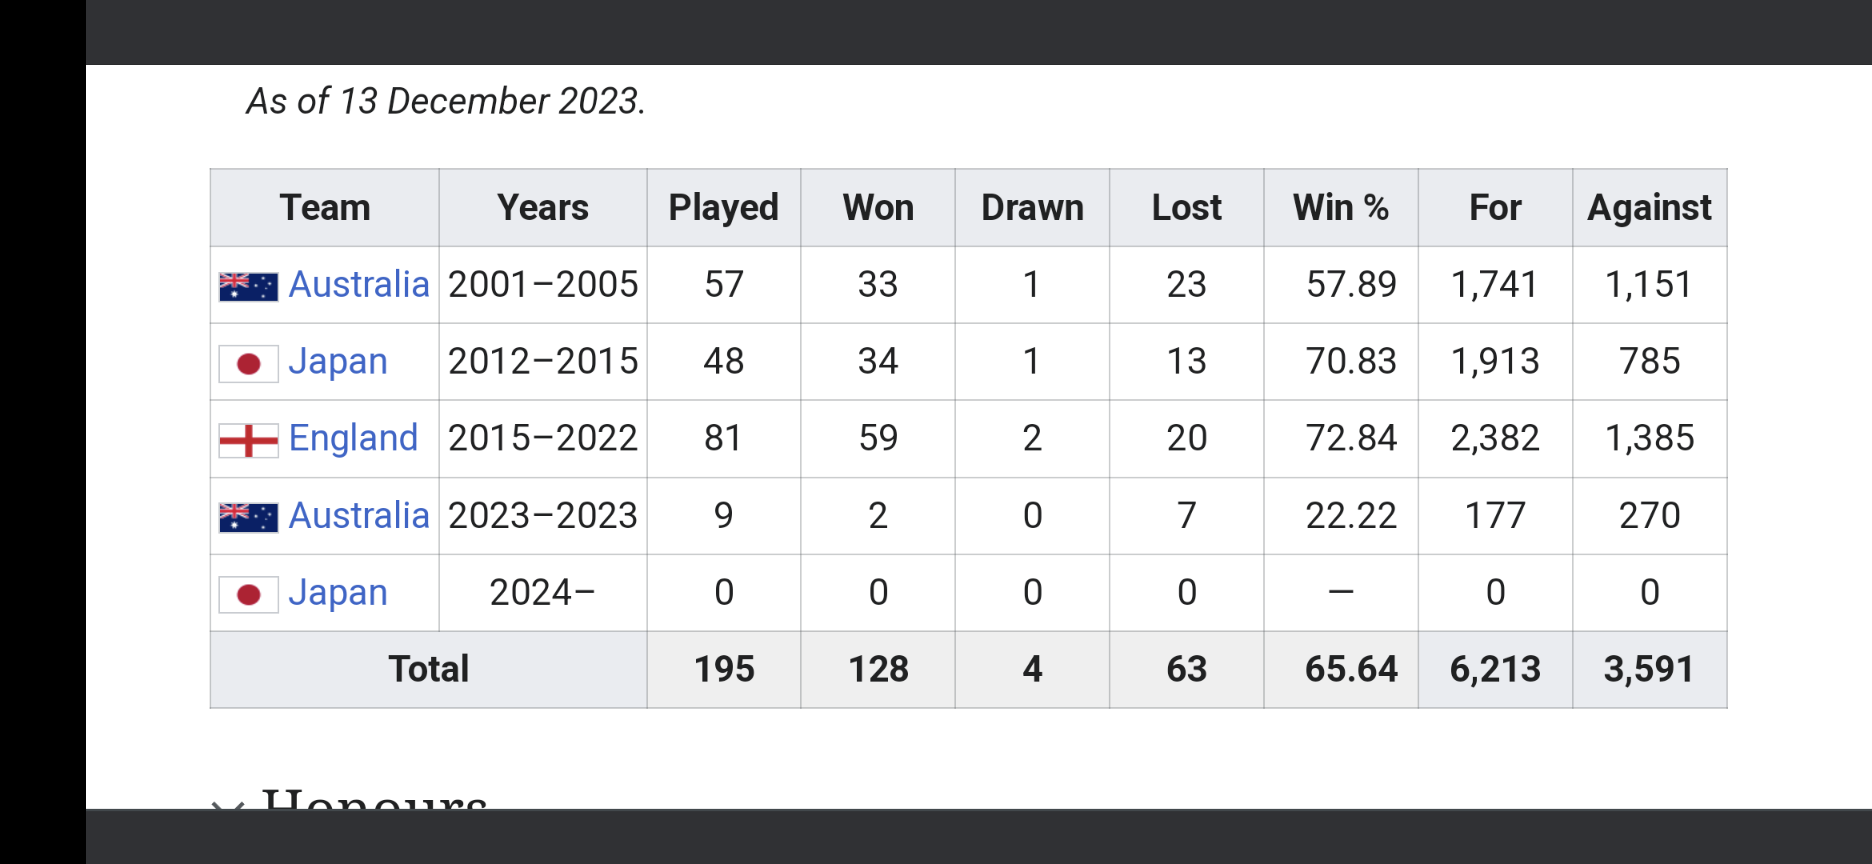Viewport: 1872px width, 864px height.
Task: Click the Japan flag in the 2024– row
Action: [248, 594]
